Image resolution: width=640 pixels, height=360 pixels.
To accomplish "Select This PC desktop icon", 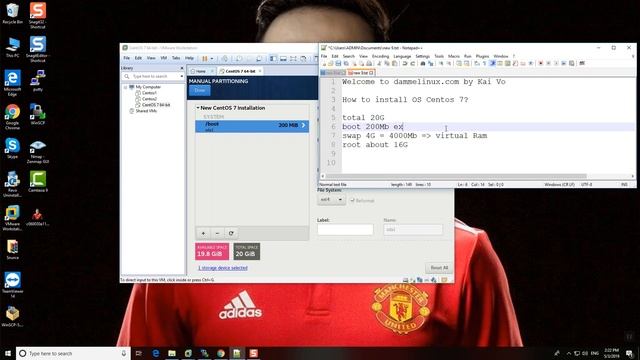I will click(x=13, y=47).
